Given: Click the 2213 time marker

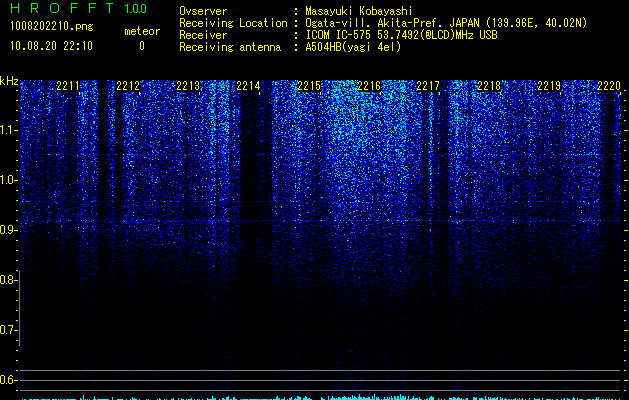Looking at the screenshot, I should point(188,86).
